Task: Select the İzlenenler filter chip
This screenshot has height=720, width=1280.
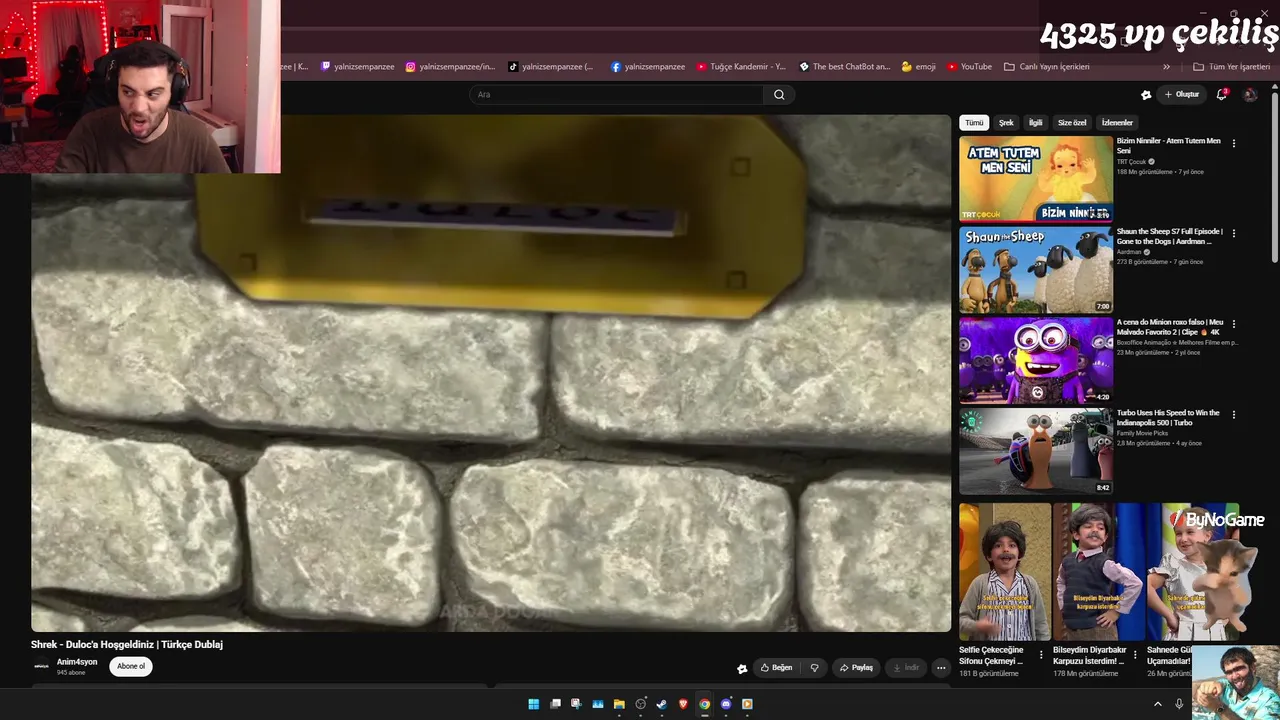Action: pyautogui.click(x=1117, y=123)
